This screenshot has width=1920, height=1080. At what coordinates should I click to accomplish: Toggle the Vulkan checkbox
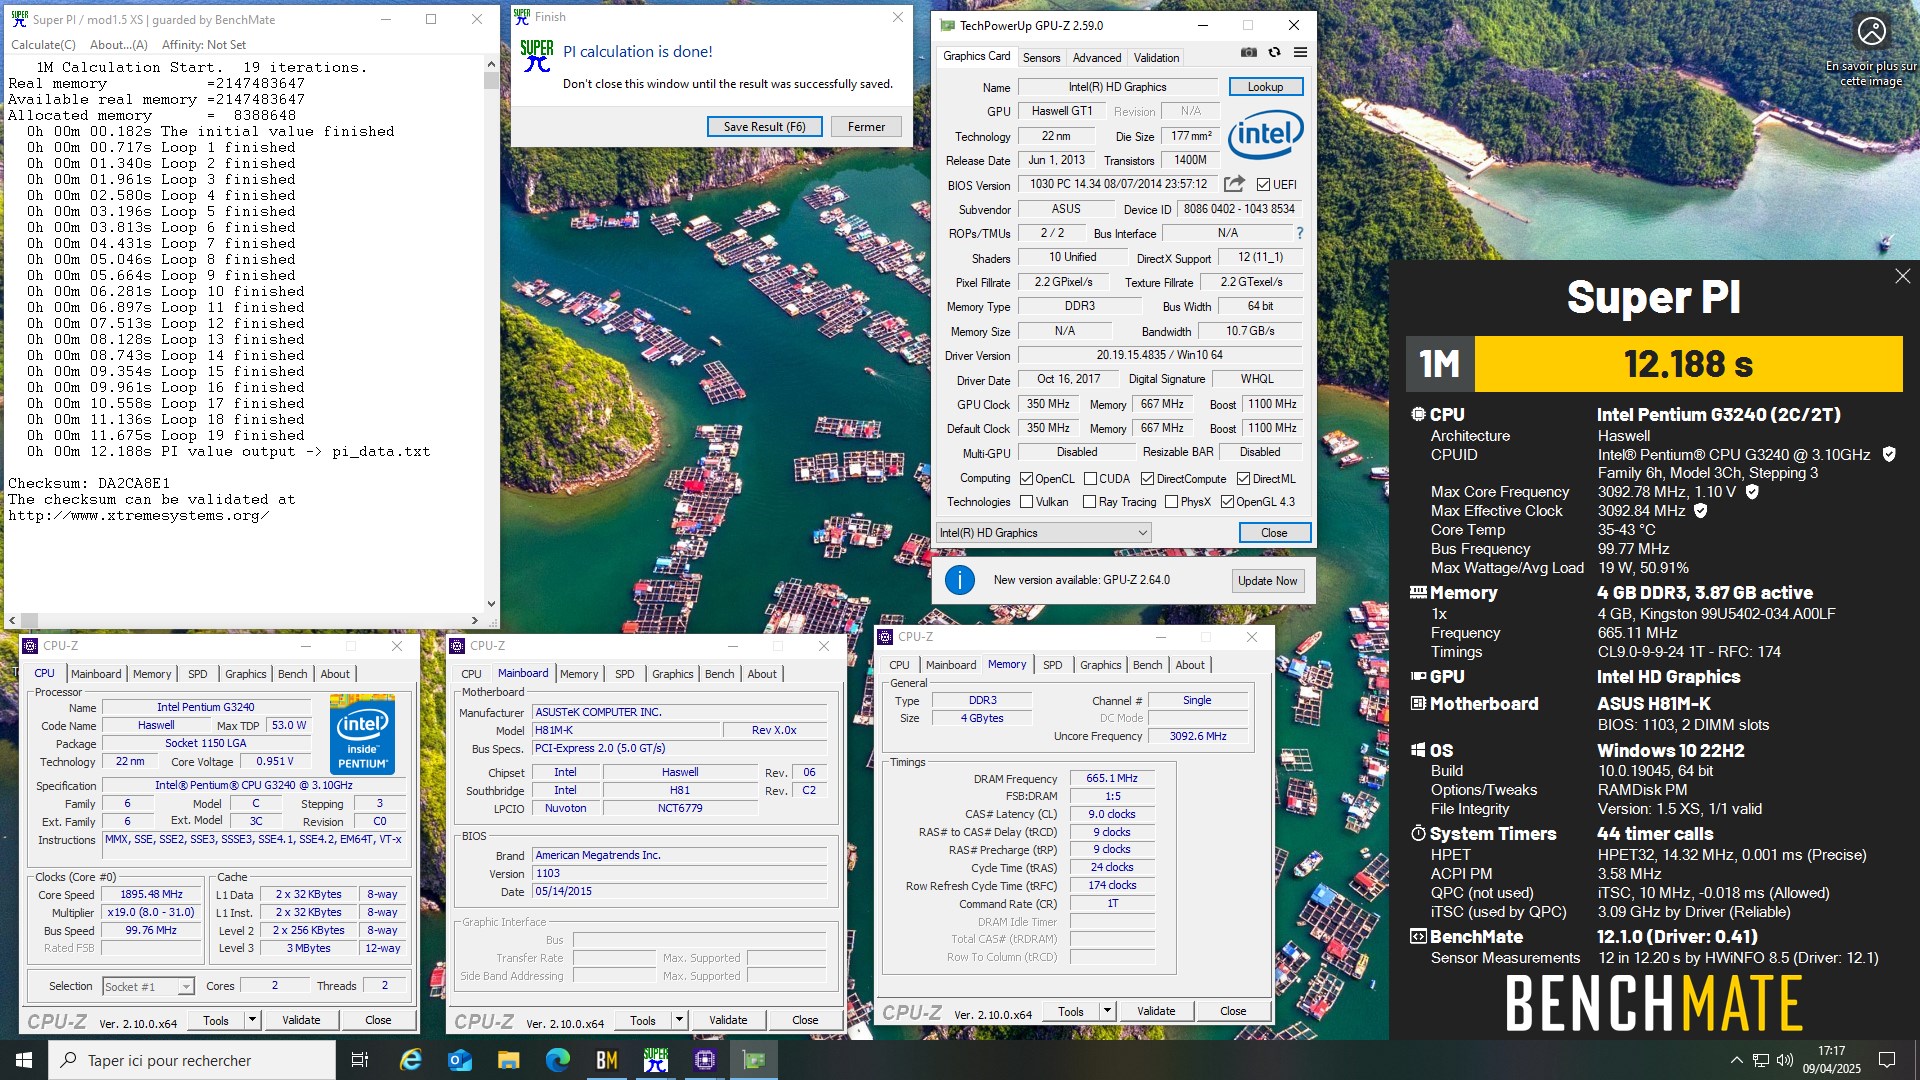click(1026, 502)
